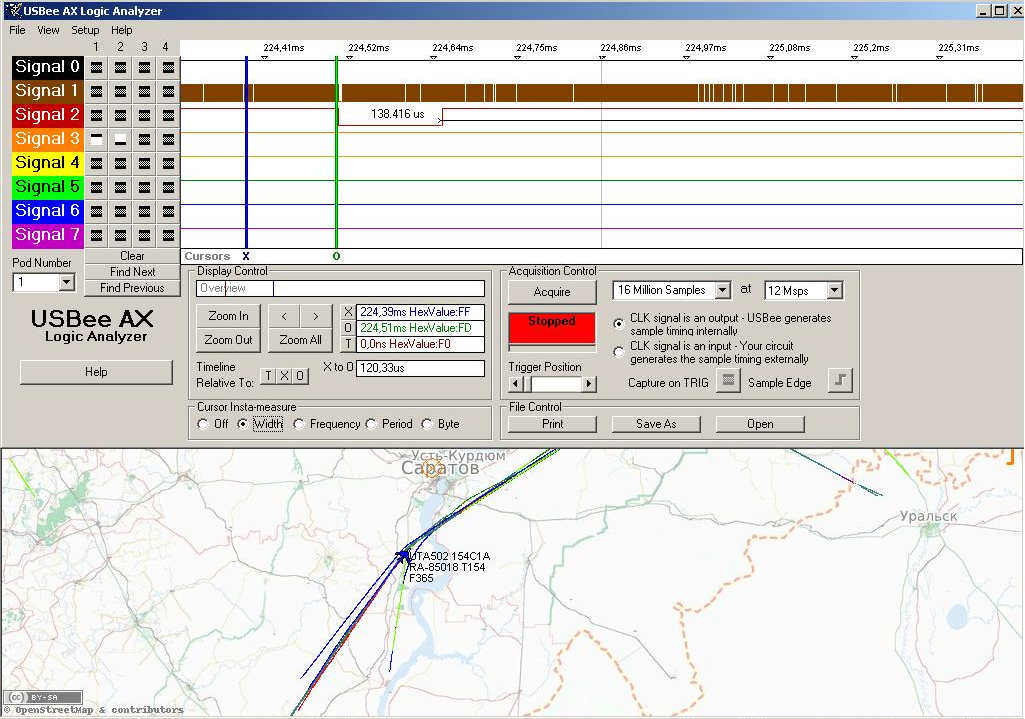Set timeline relative to X cursor
The width and height of the screenshot is (1025, 719).
tap(284, 376)
